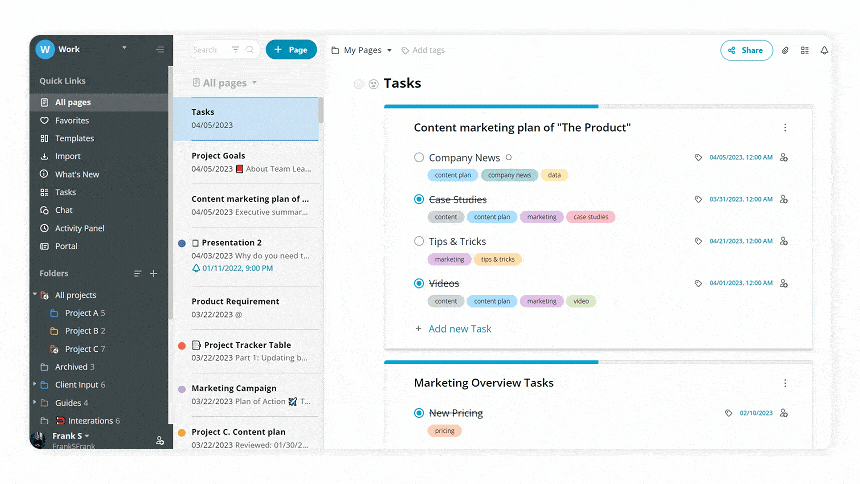
Task: Toggle the page layout view icon
Action: click(x=805, y=50)
